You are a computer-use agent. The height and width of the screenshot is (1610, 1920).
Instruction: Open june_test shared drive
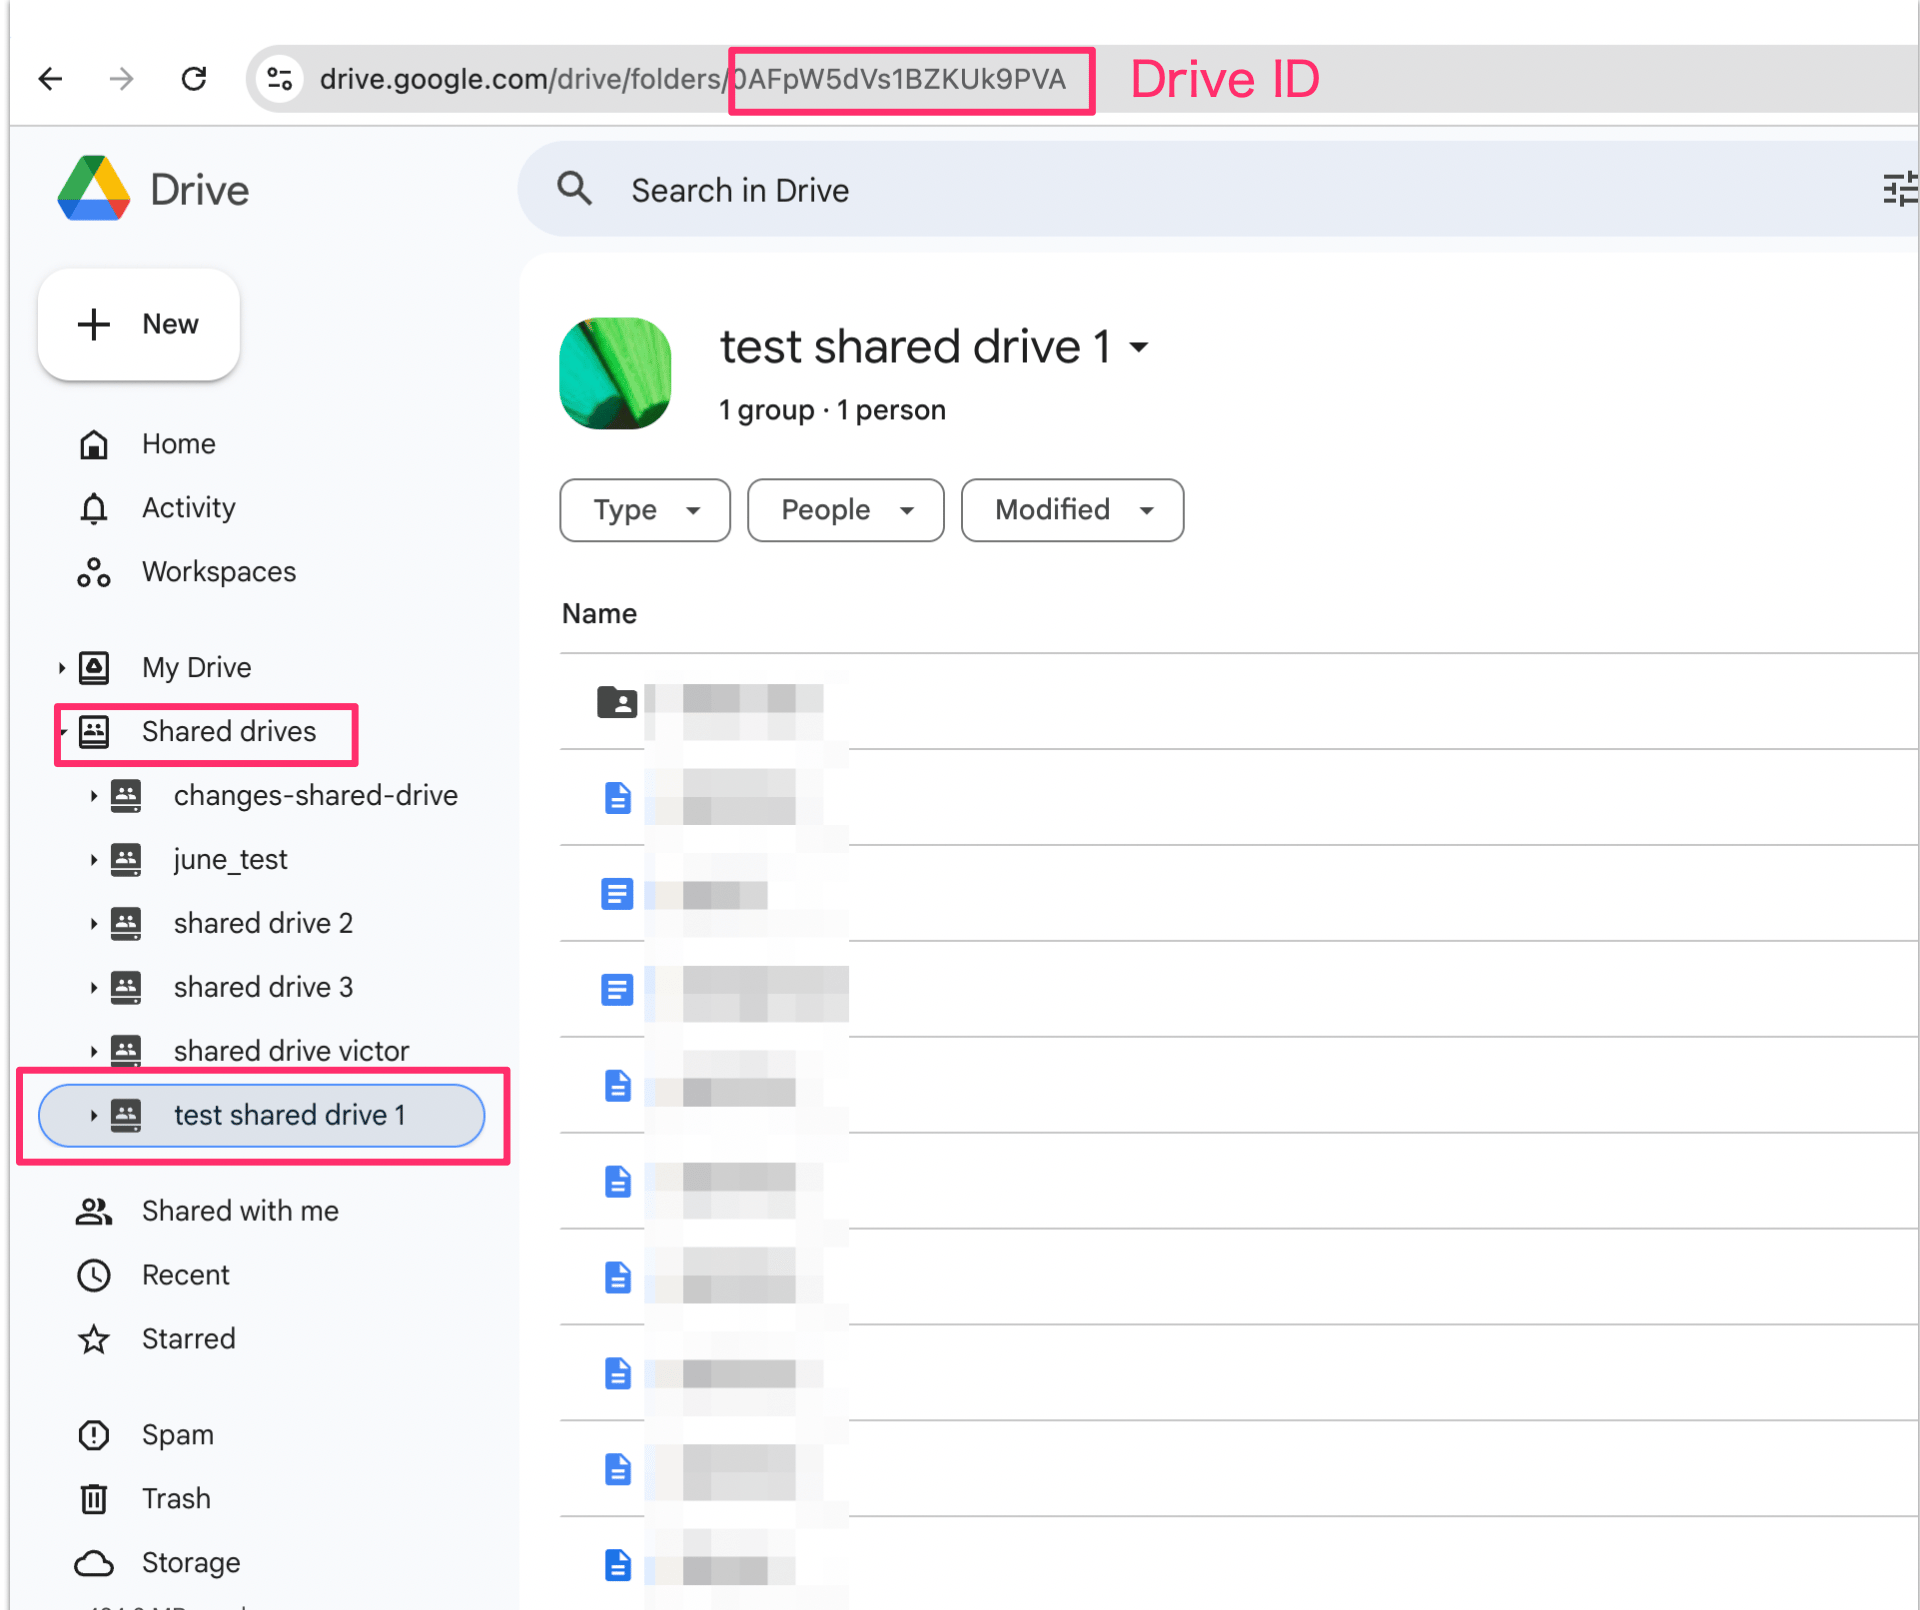click(x=230, y=860)
